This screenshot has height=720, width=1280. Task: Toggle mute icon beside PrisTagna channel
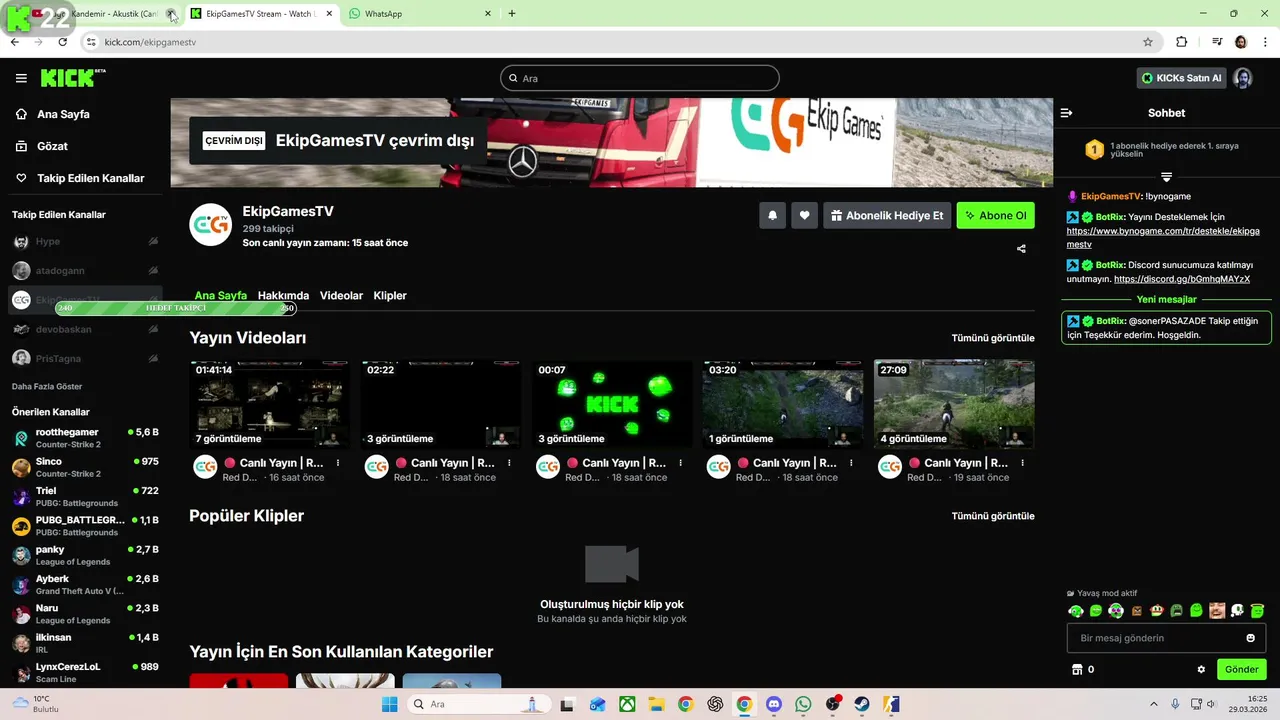[153, 358]
